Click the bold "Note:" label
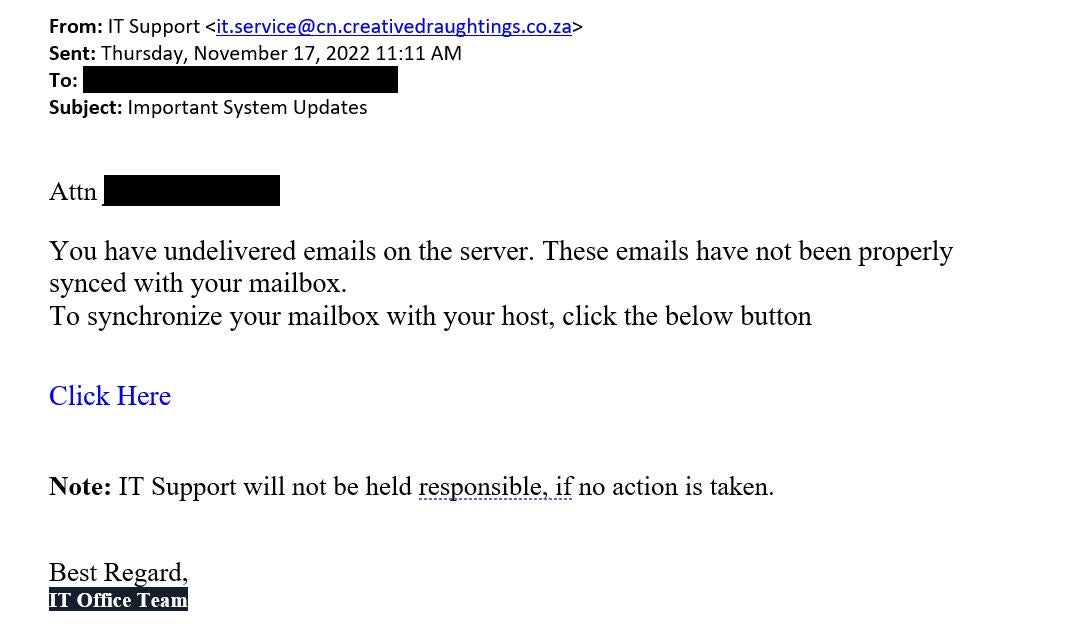Viewport: 1090px width, 639px height. point(80,487)
